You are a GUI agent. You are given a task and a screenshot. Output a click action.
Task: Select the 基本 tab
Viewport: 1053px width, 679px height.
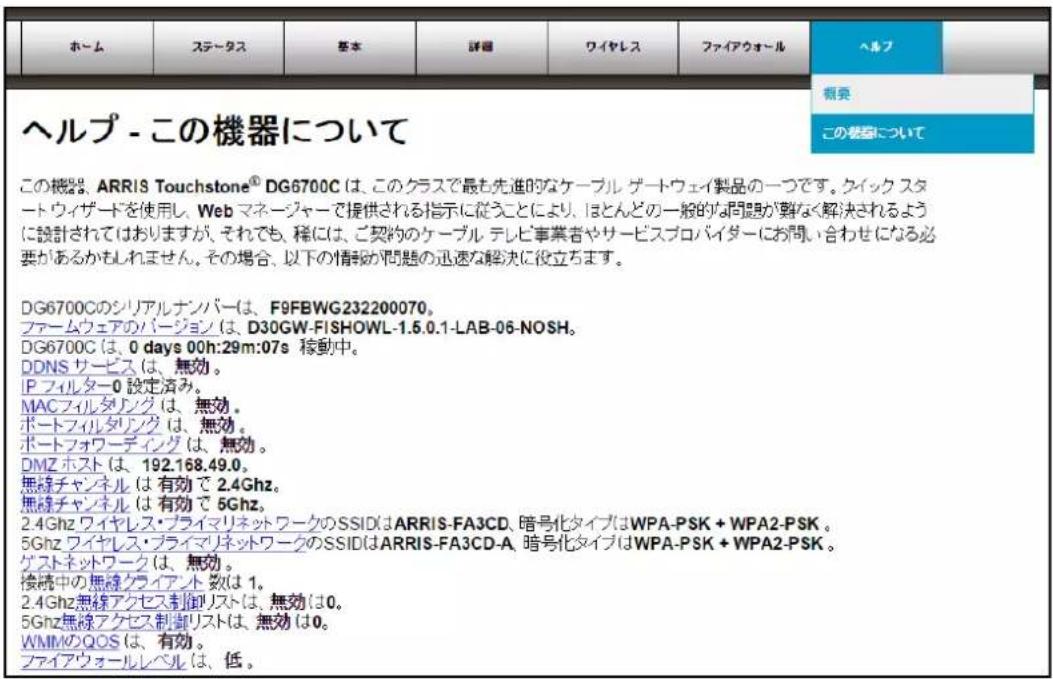(x=350, y=47)
